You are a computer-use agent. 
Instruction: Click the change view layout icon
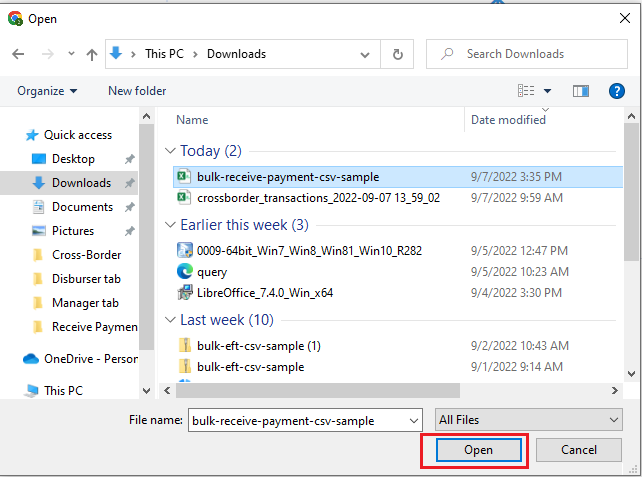point(527,91)
